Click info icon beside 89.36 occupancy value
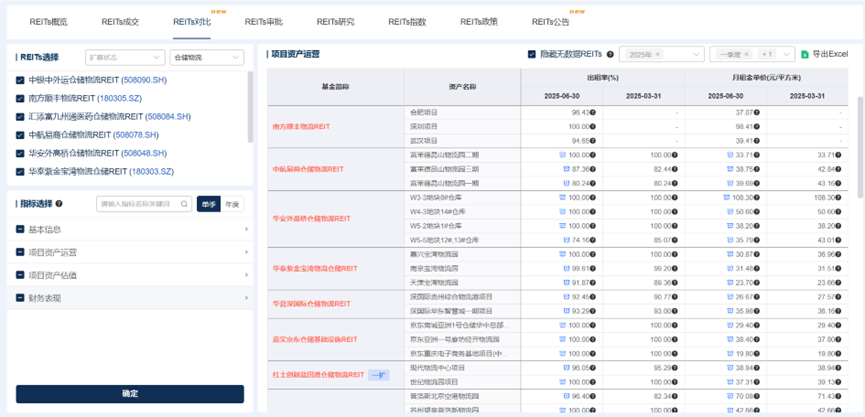Image resolution: width=865 pixels, height=417 pixels. pos(675,283)
